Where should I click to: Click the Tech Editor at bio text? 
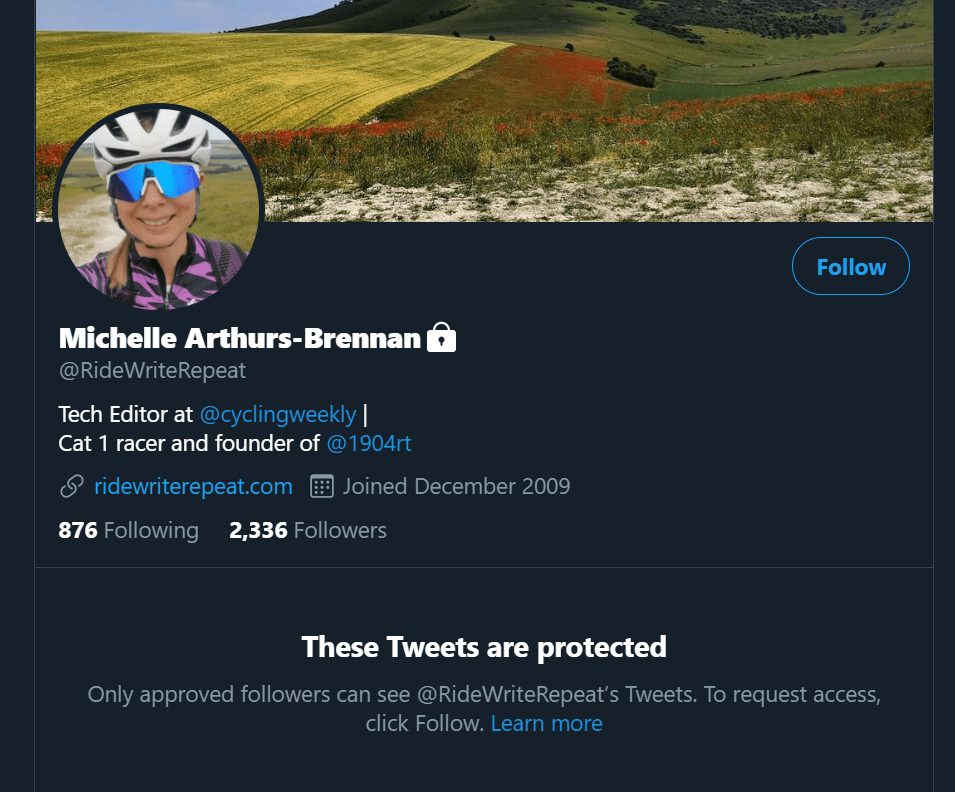(x=126, y=414)
